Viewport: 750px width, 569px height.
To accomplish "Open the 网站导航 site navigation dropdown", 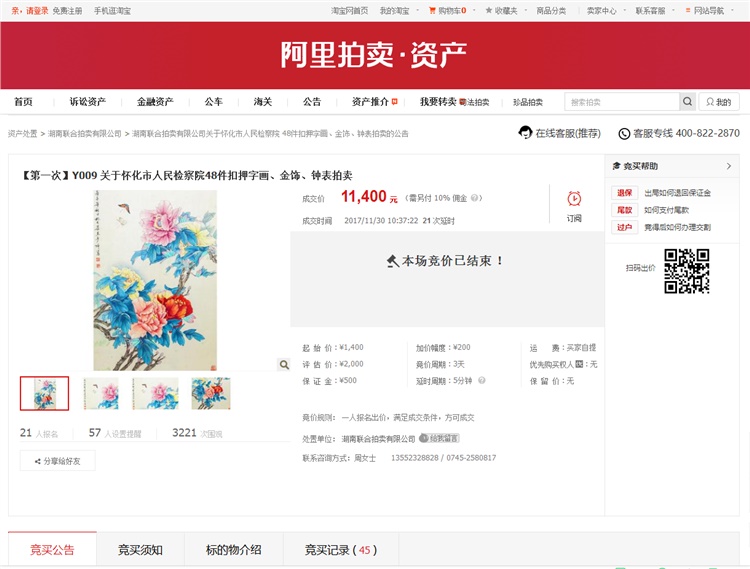I will point(709,11).
